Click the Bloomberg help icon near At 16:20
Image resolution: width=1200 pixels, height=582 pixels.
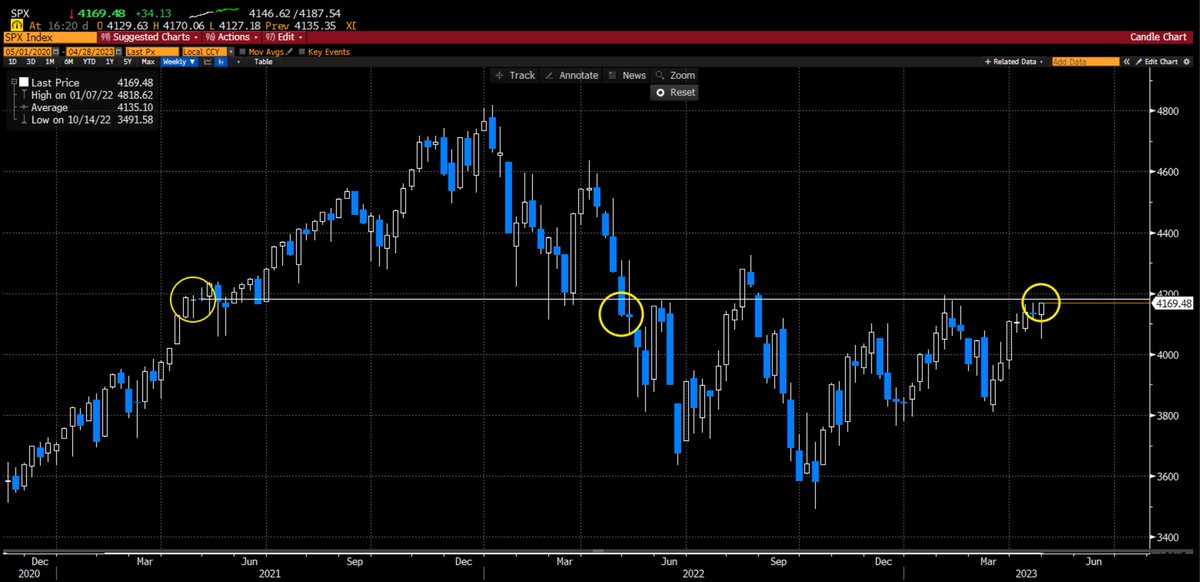pyautogui.click(x=17, y=25)
